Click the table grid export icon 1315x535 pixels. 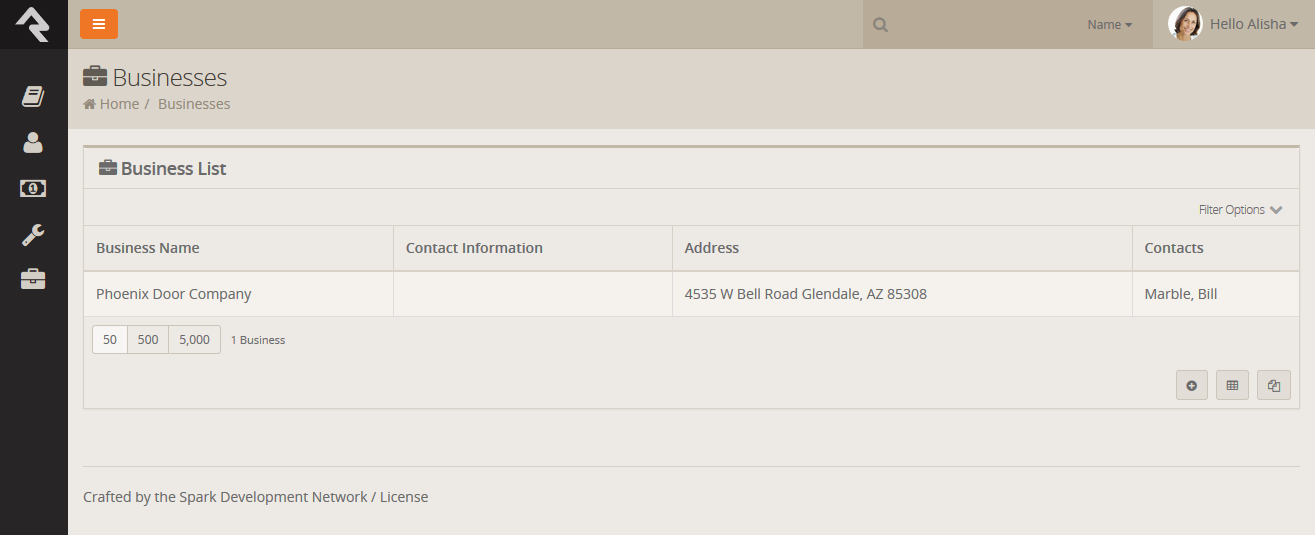[x=1232, y=385]
